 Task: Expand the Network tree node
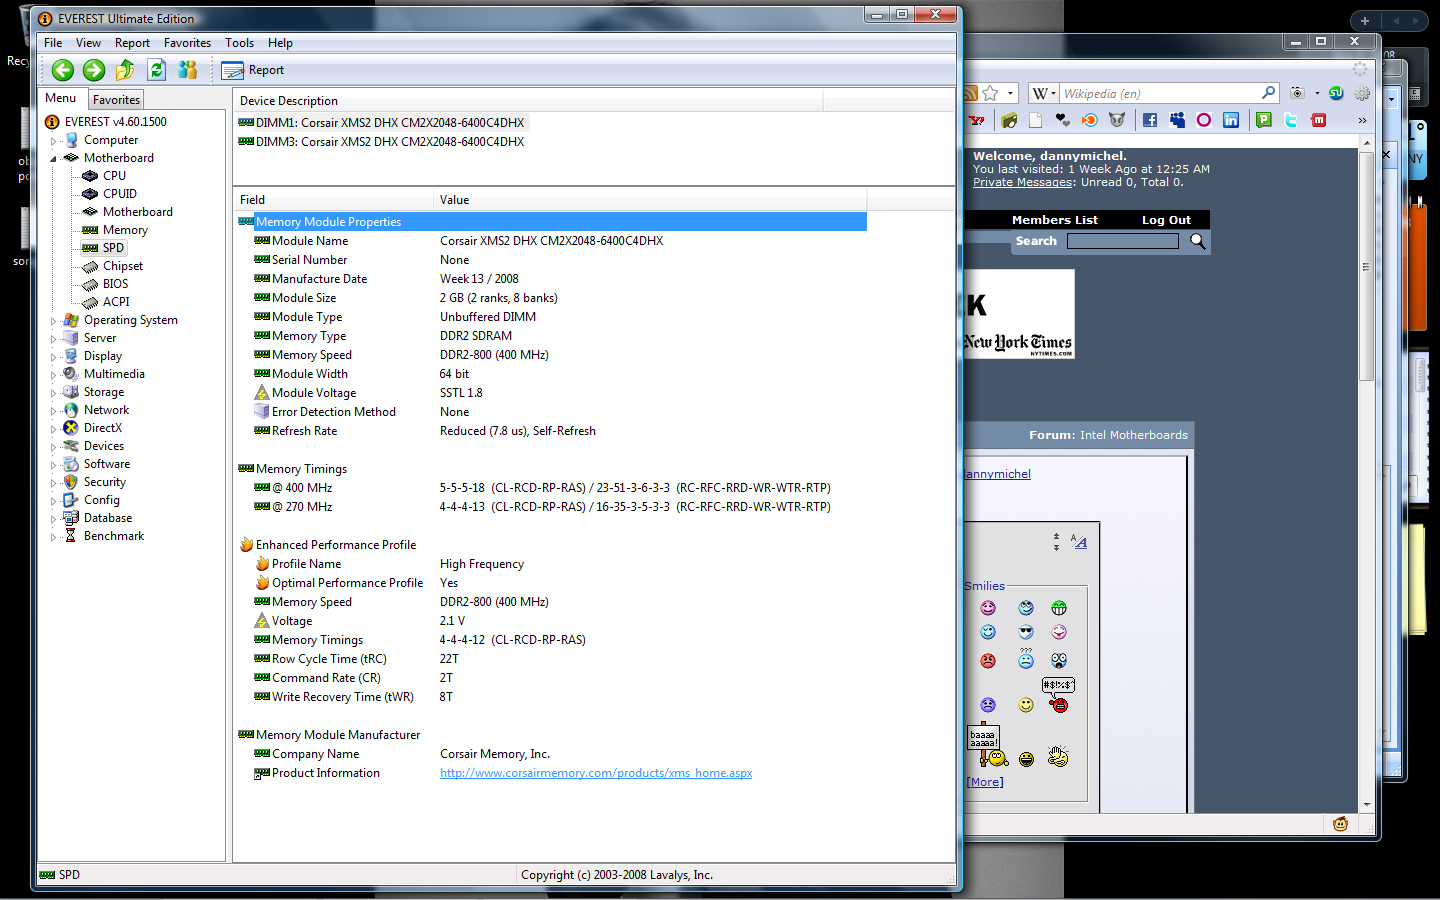[x=54, y=411]
